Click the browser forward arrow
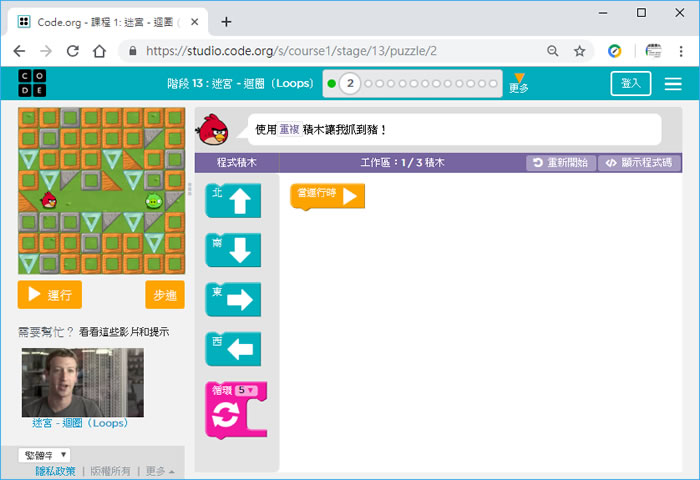 coord(46,51)
